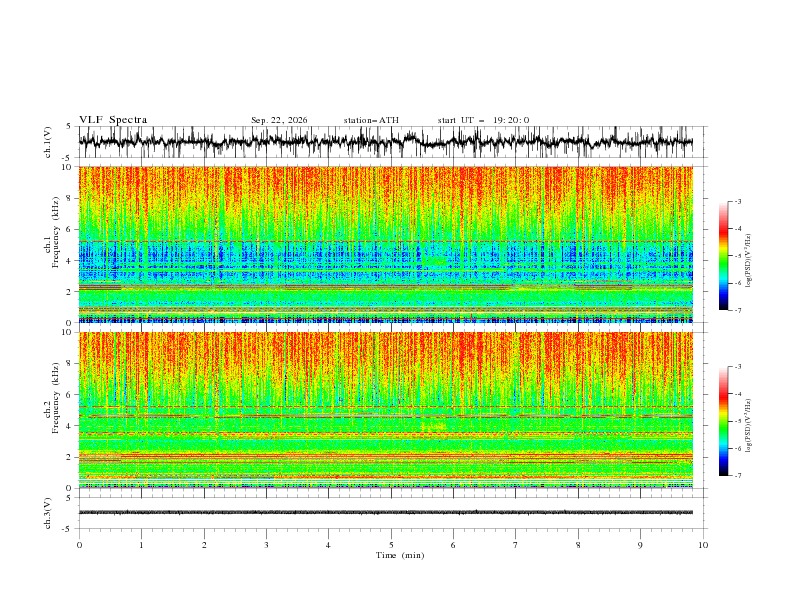Click the ch.1 spectrogram color bar

[723, 256]
